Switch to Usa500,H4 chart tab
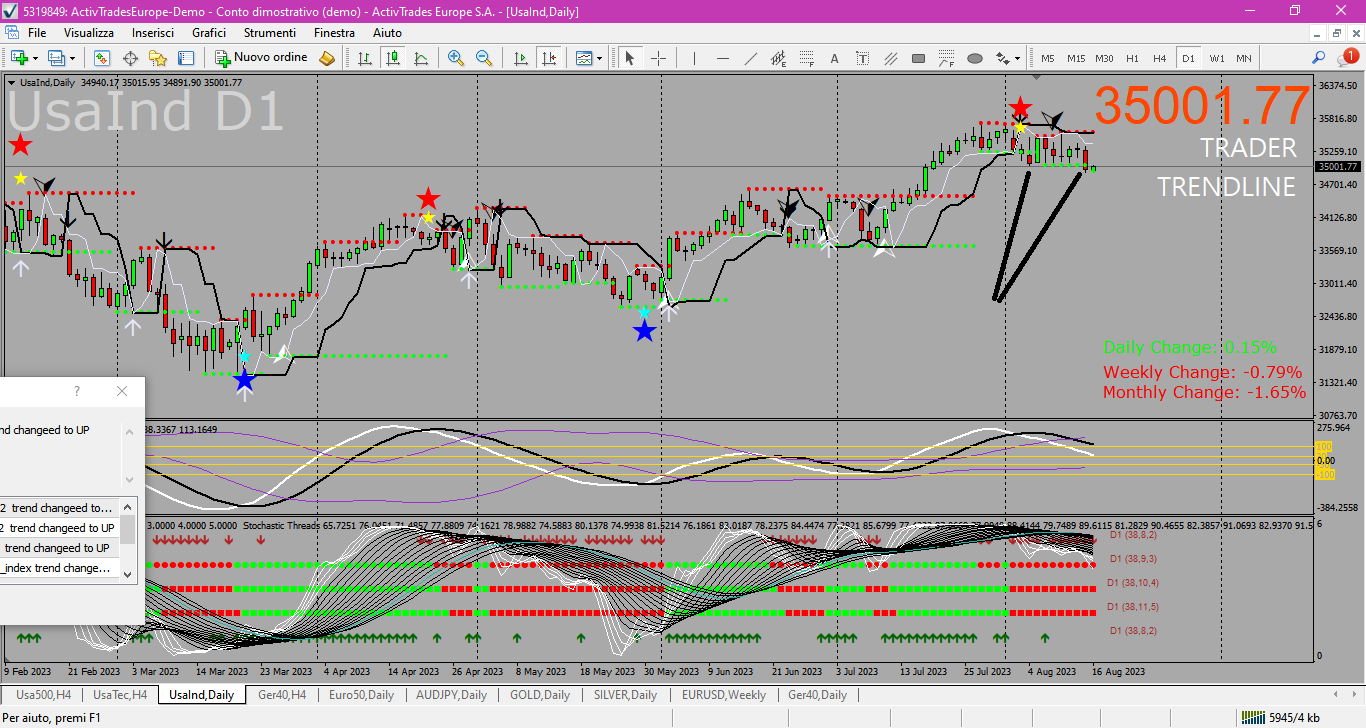This screenshot has width=1366, height=728. (x=43, y=694)
